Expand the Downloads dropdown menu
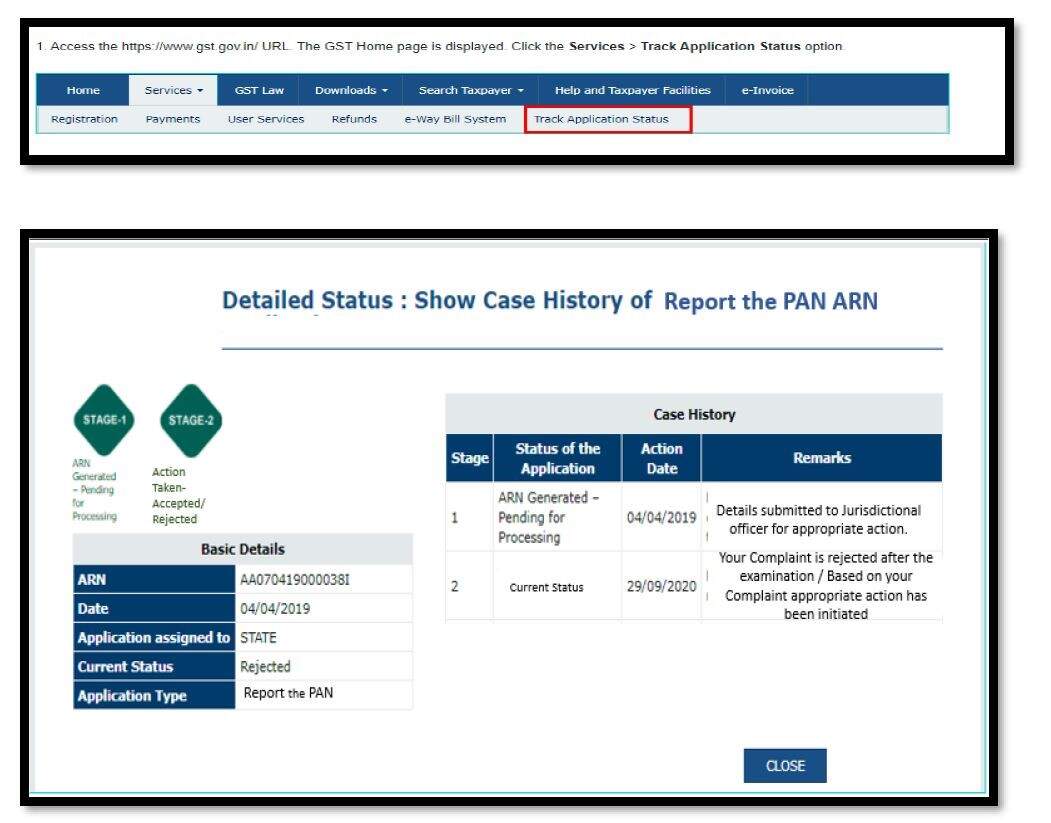 pos(351,90)
